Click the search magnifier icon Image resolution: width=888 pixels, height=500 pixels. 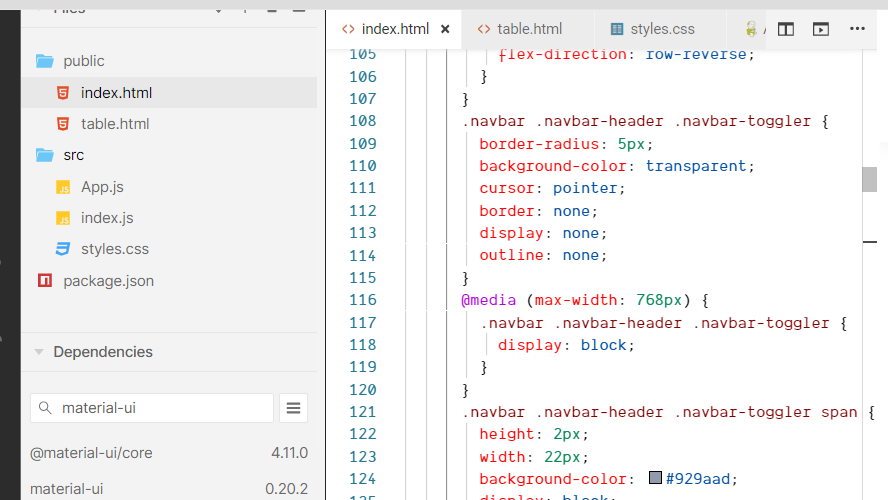45,408
